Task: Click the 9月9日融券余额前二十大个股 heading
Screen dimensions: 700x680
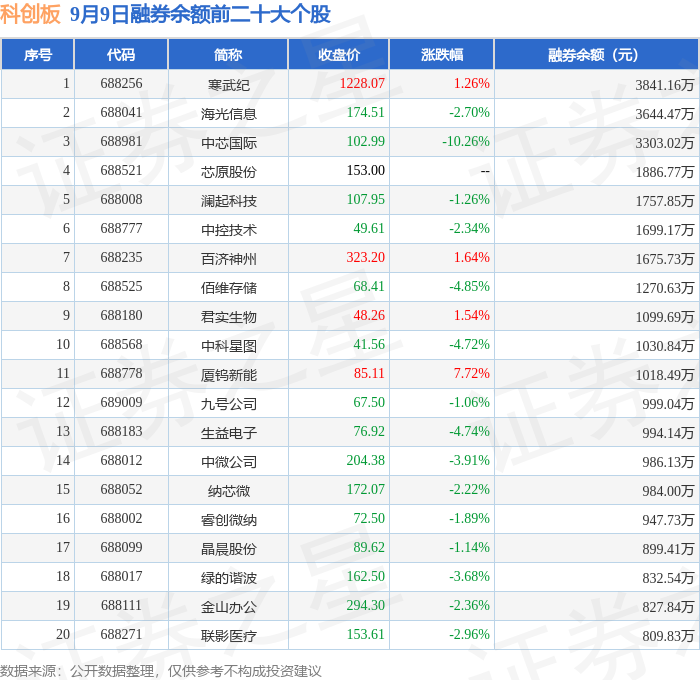Action: (200, 14)
